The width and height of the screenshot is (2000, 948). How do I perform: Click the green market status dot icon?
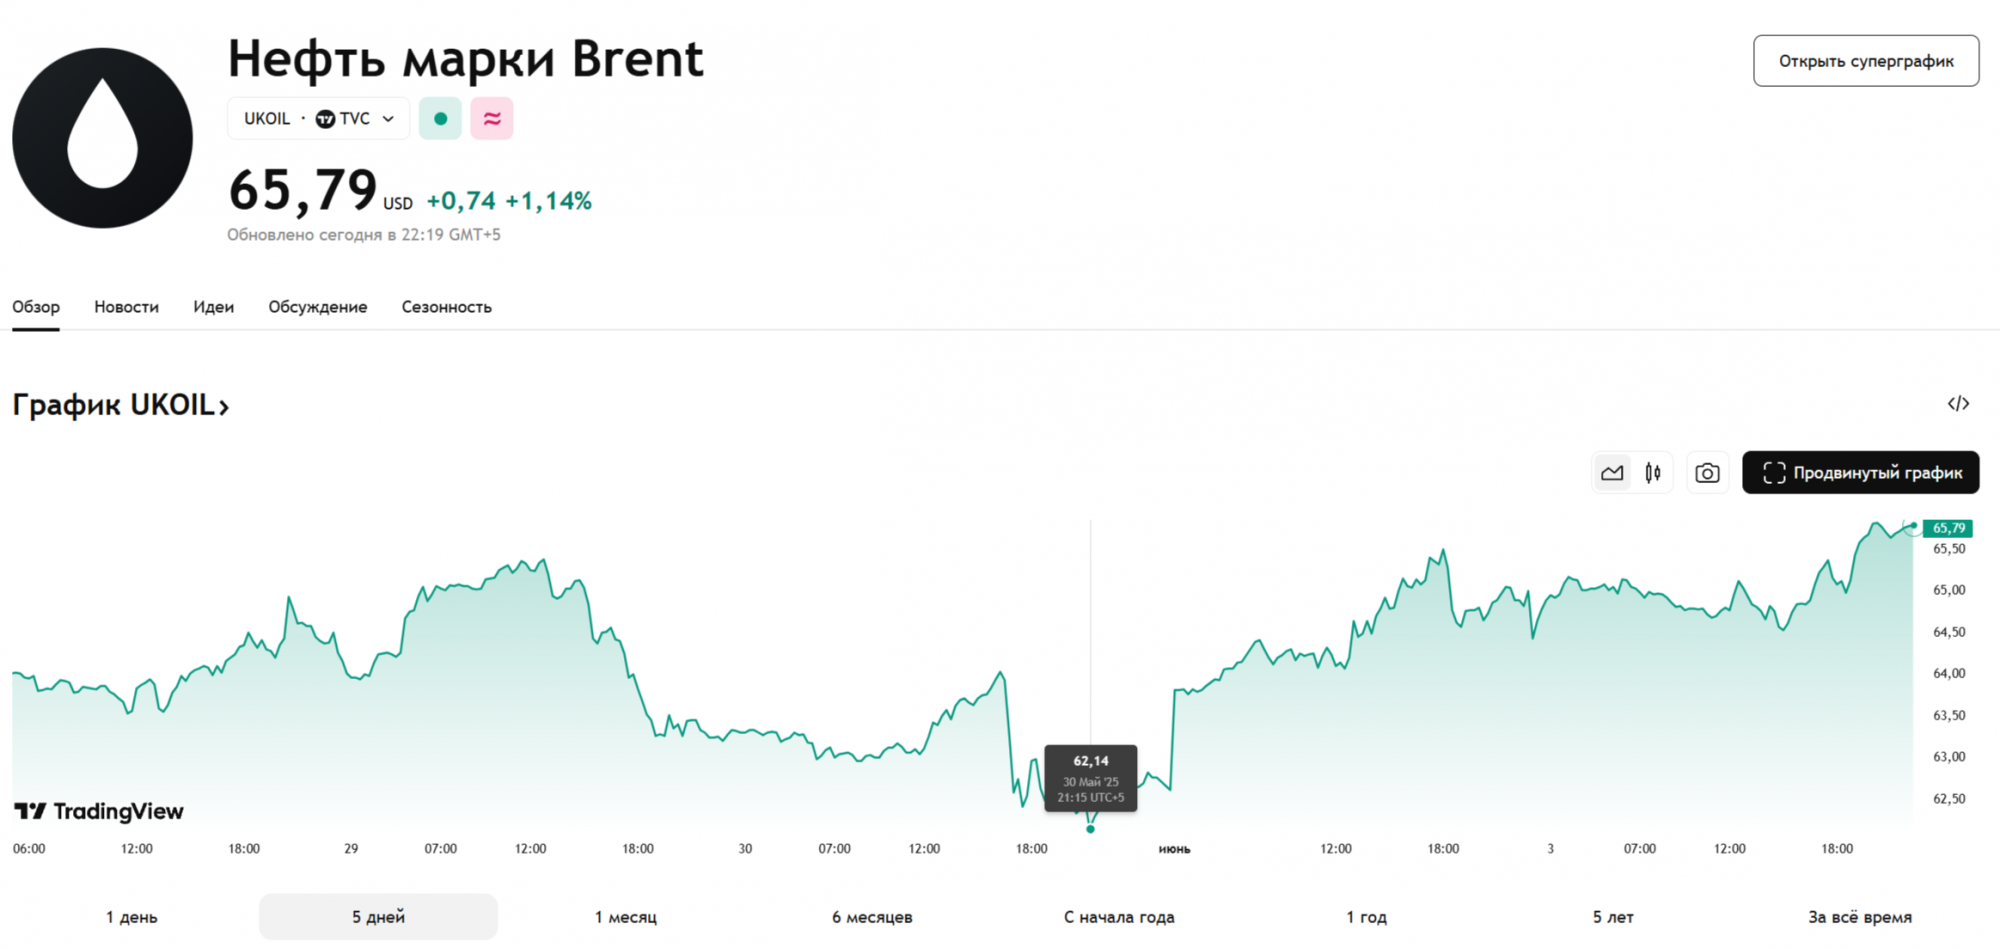pyautogui.click(x=440, y=118)
